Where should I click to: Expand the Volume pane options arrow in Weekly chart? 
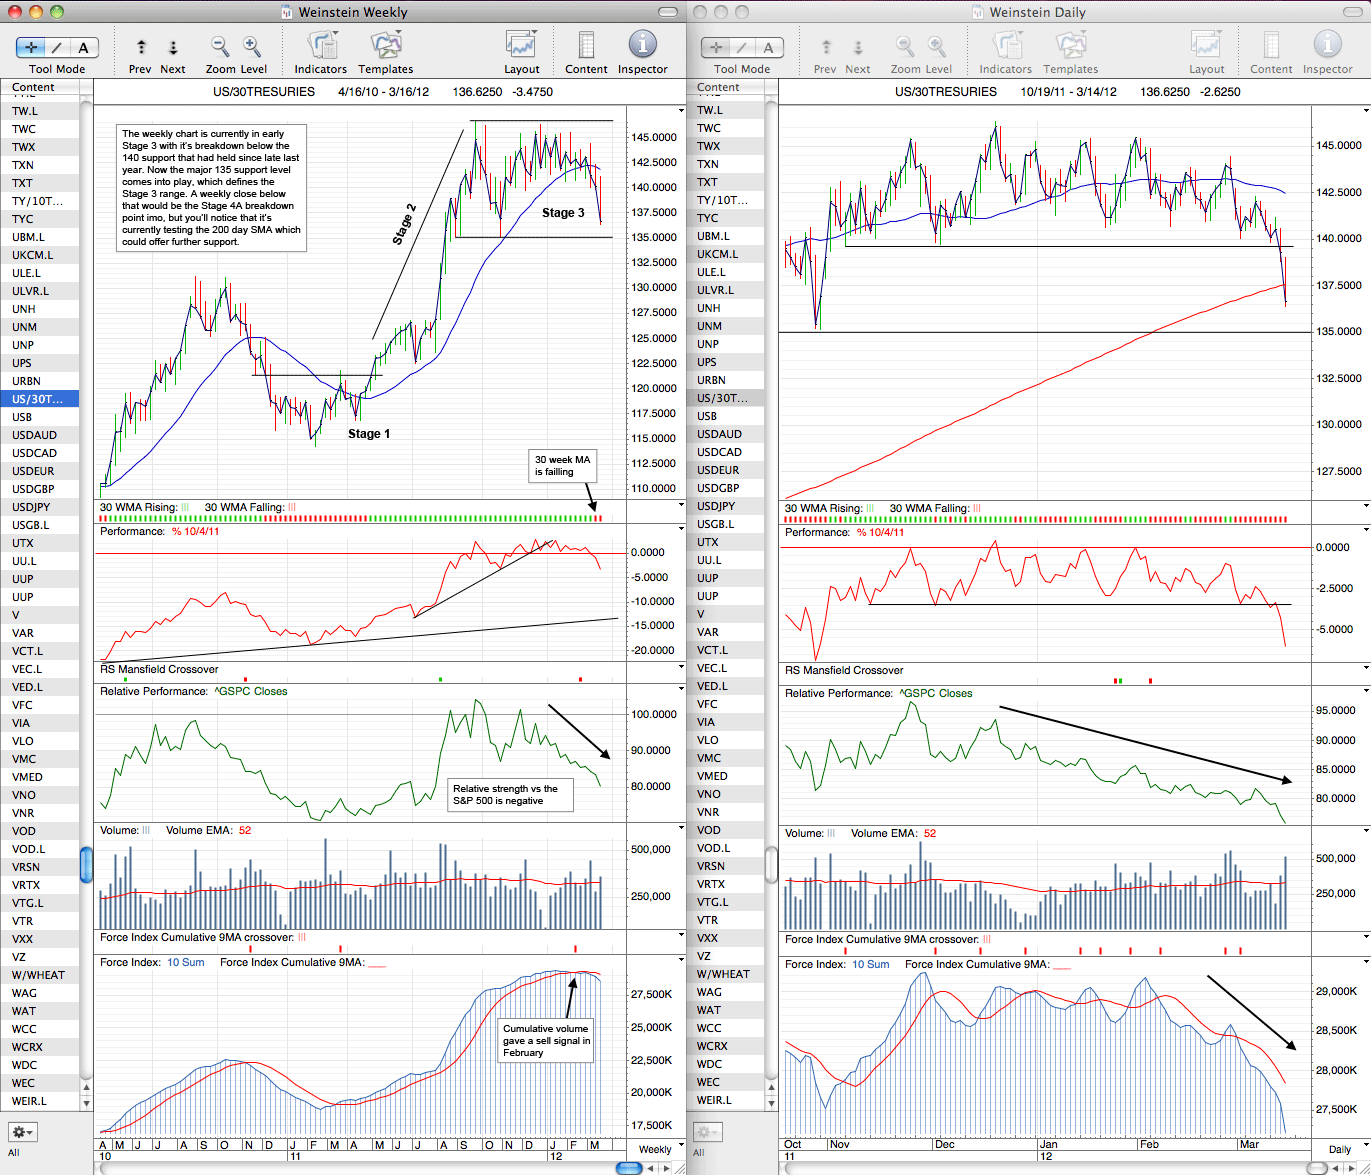pyautogui.click(x=681, y=829)
